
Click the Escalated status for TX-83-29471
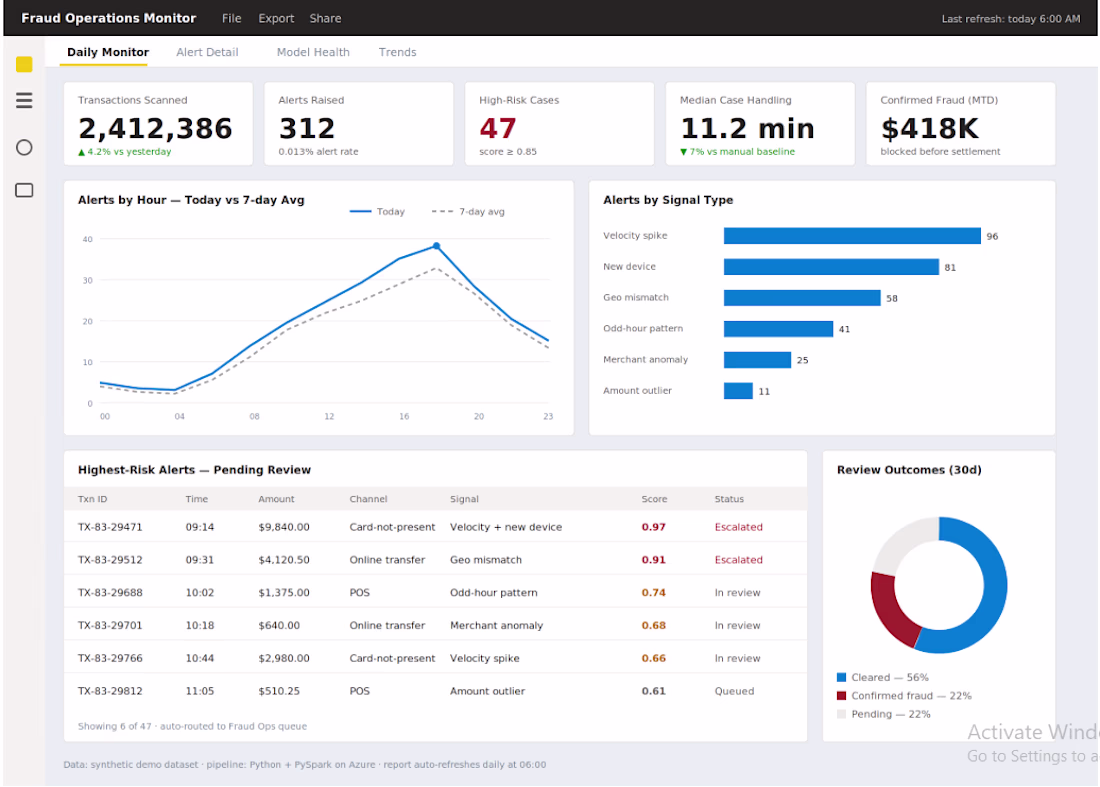point(738,527)
